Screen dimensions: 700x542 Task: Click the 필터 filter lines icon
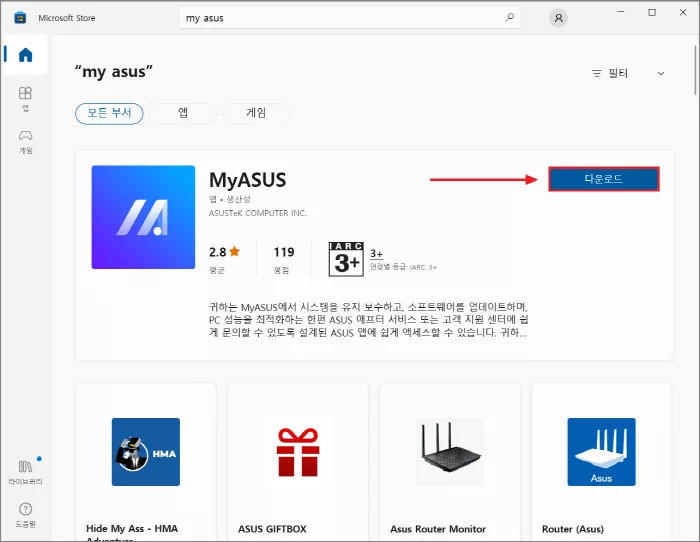(596, 73)
